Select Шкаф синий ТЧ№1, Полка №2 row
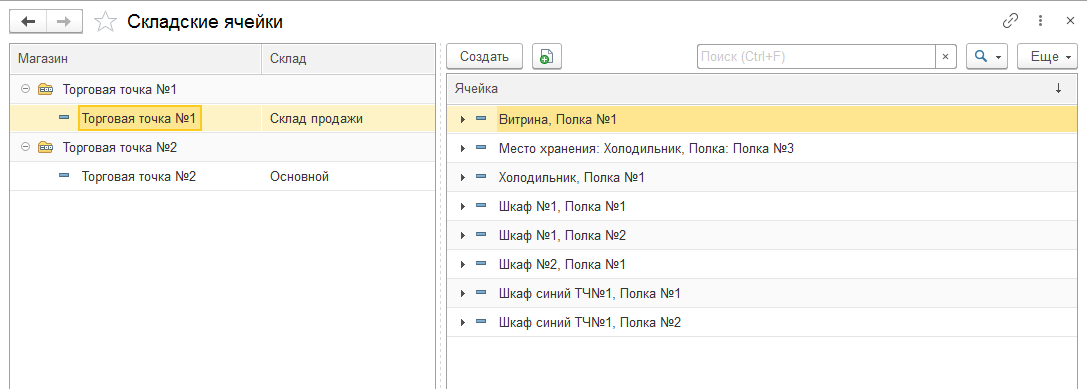Screen dimensions: 1087x389 pyautogui.click(x=762, y=322)
